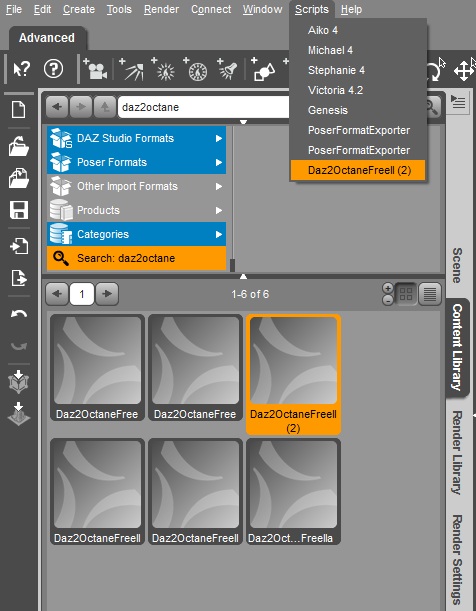476x611 pixels.
Task: Select the four-arrow translate tool
Action: click(464, 71)
